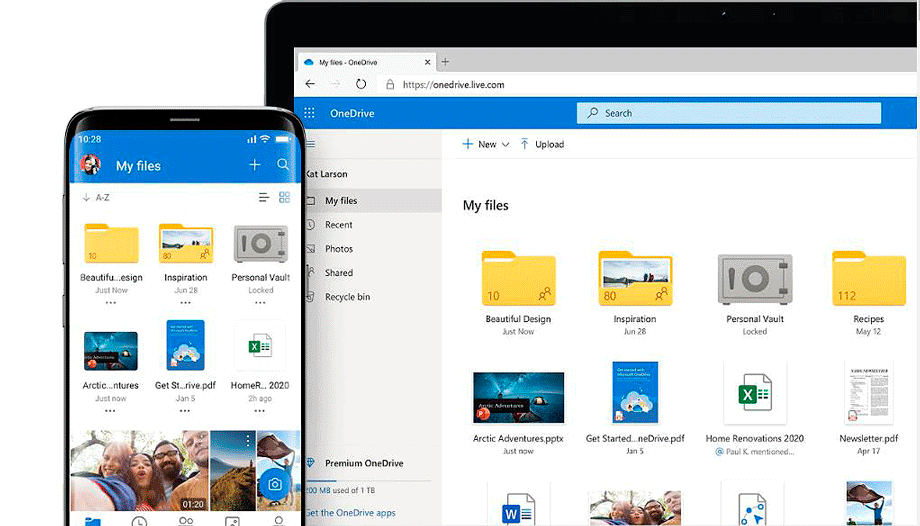920x526 pixels.
Task: Tap the plus add icon on phone
Action: click(255, 165)
